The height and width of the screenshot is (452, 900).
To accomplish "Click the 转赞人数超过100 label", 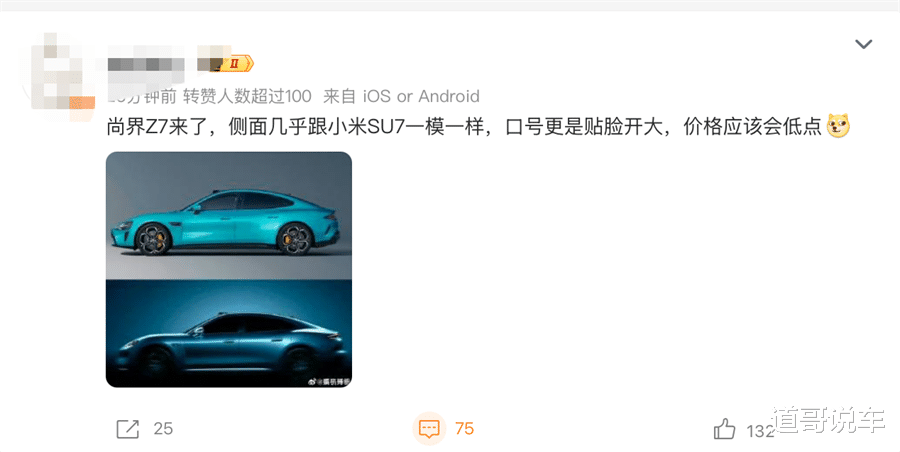I will click(247, 96).
